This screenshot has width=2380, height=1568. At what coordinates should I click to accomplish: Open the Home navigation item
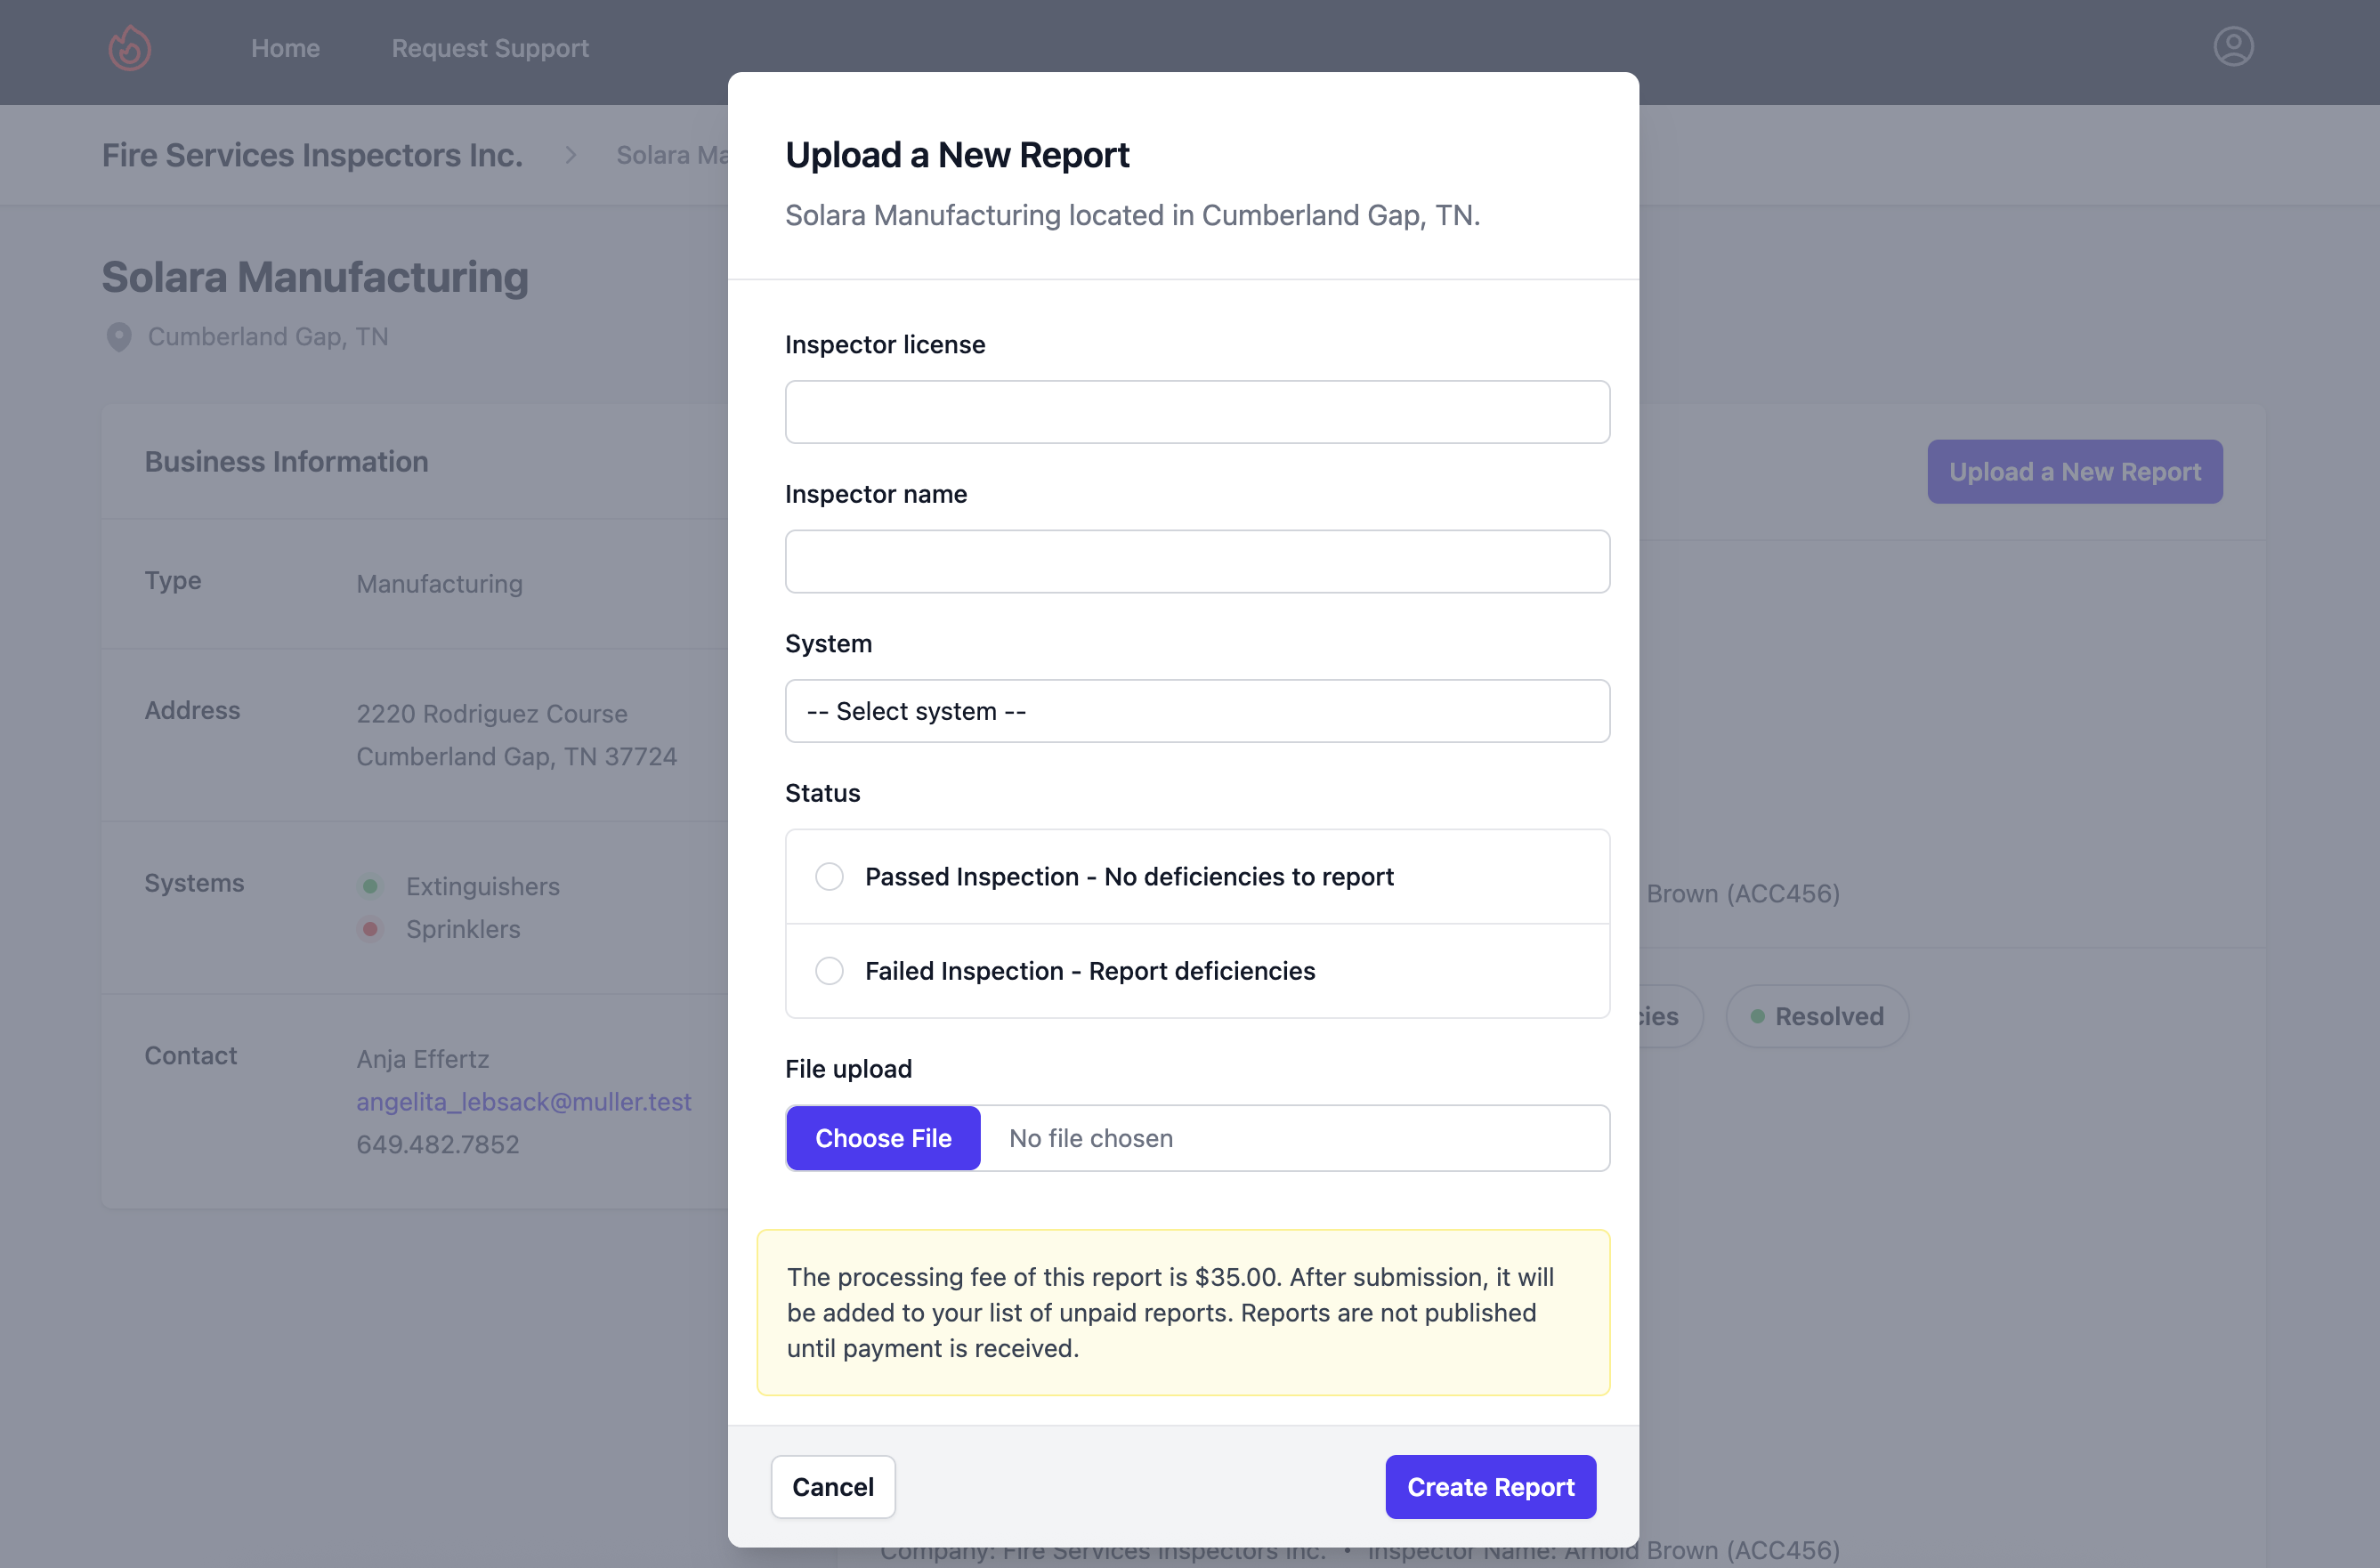coord(285,48)
